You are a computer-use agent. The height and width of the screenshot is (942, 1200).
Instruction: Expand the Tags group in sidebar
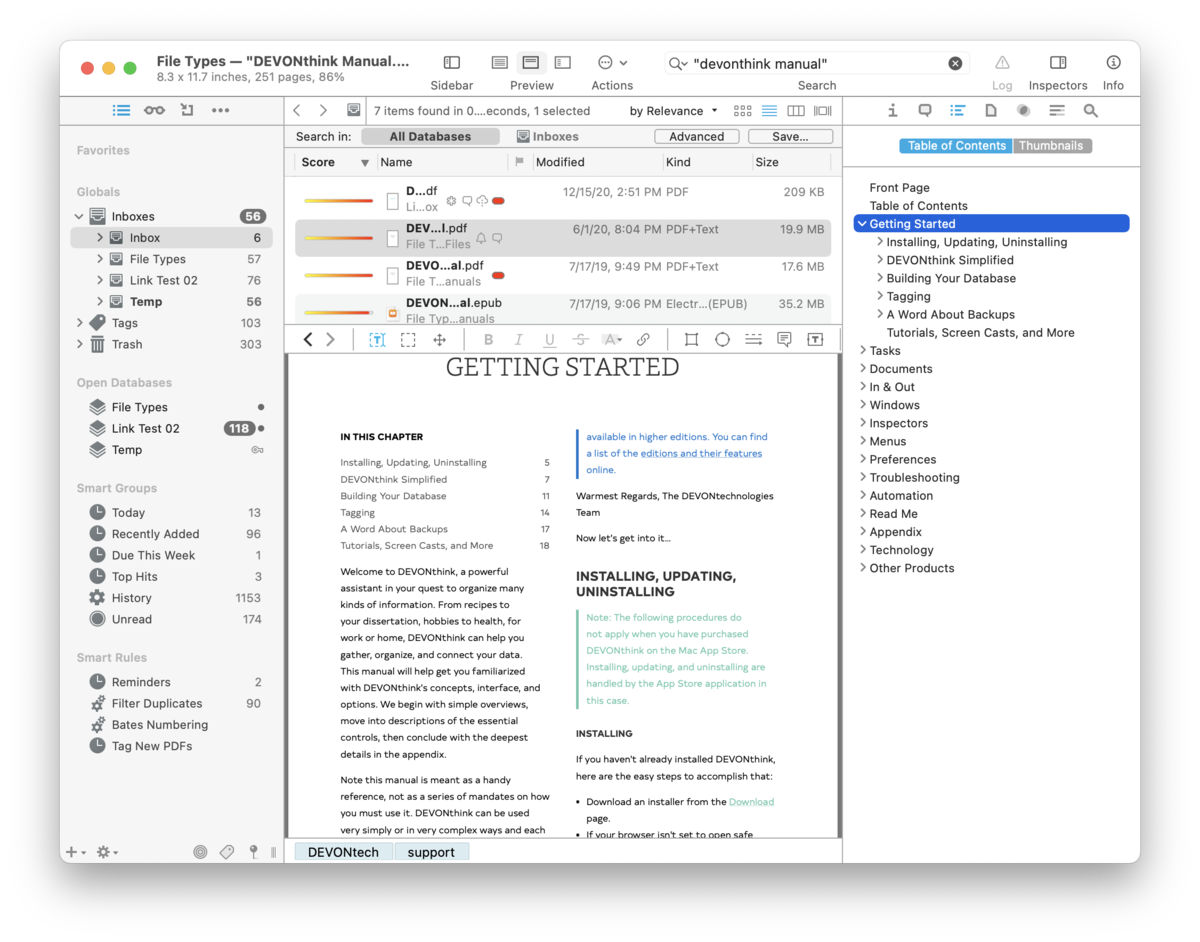coord(80,323)
